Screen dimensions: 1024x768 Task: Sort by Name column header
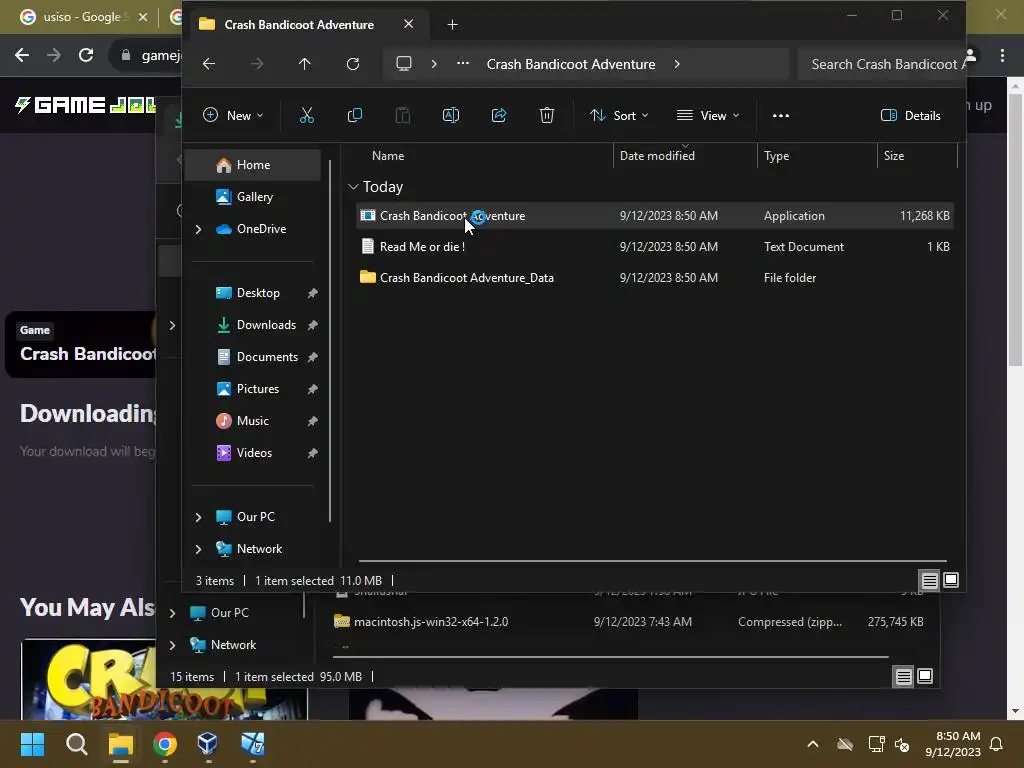[388, 155]
